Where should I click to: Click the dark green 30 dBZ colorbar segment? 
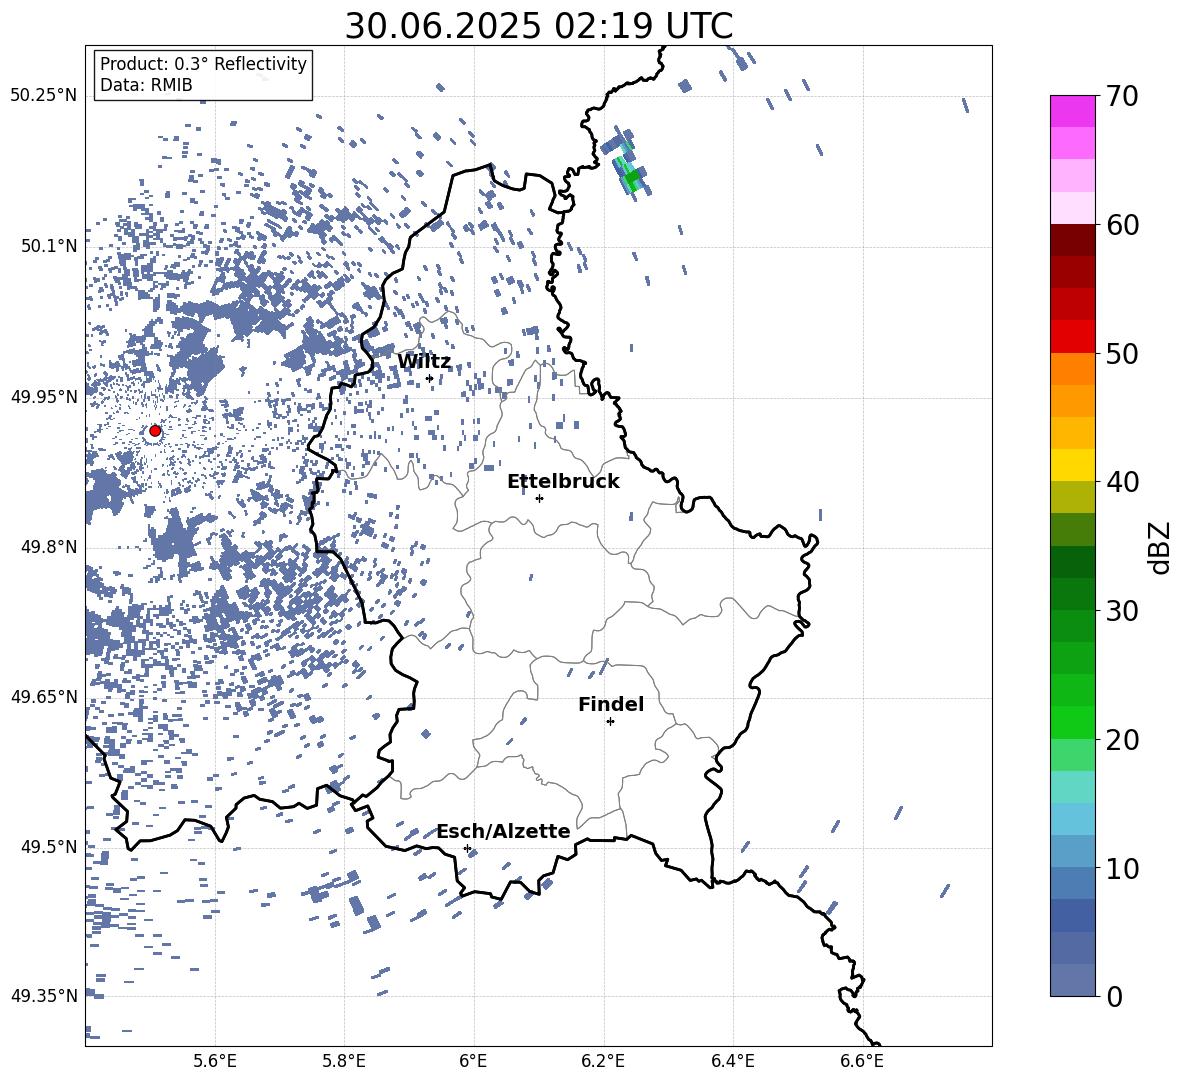coord(1072,594)
